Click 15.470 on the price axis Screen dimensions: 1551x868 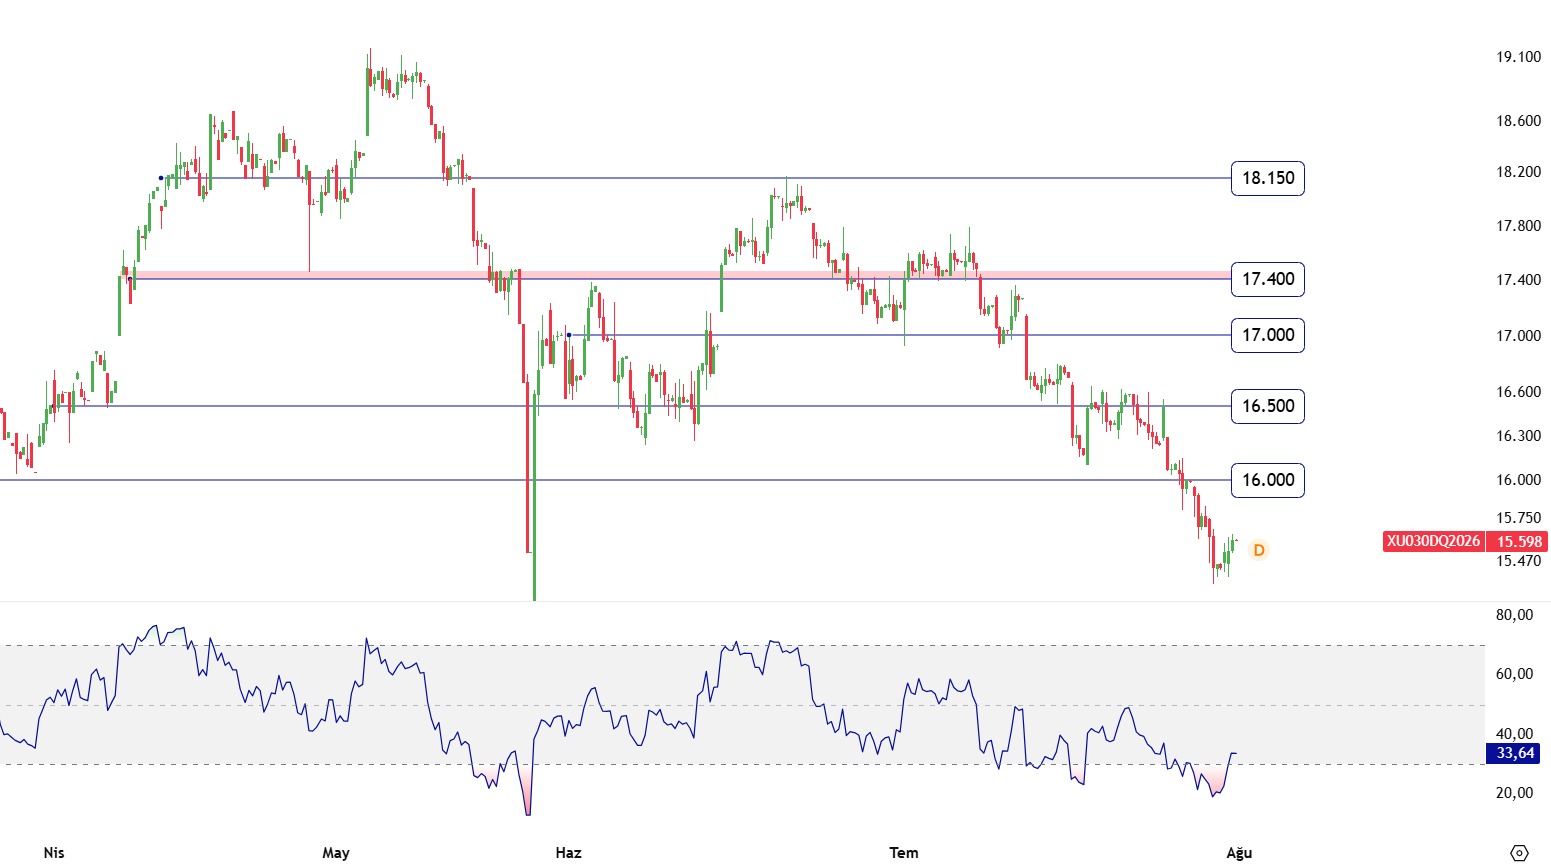coord(1518,561)
